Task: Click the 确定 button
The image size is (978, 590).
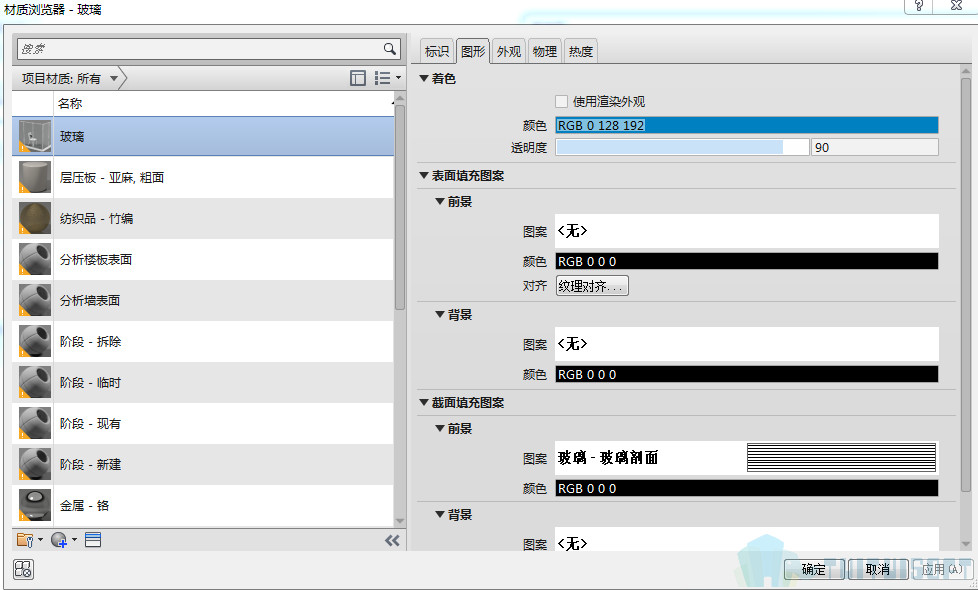Action: pyautogui.click(x=814, y=569)
